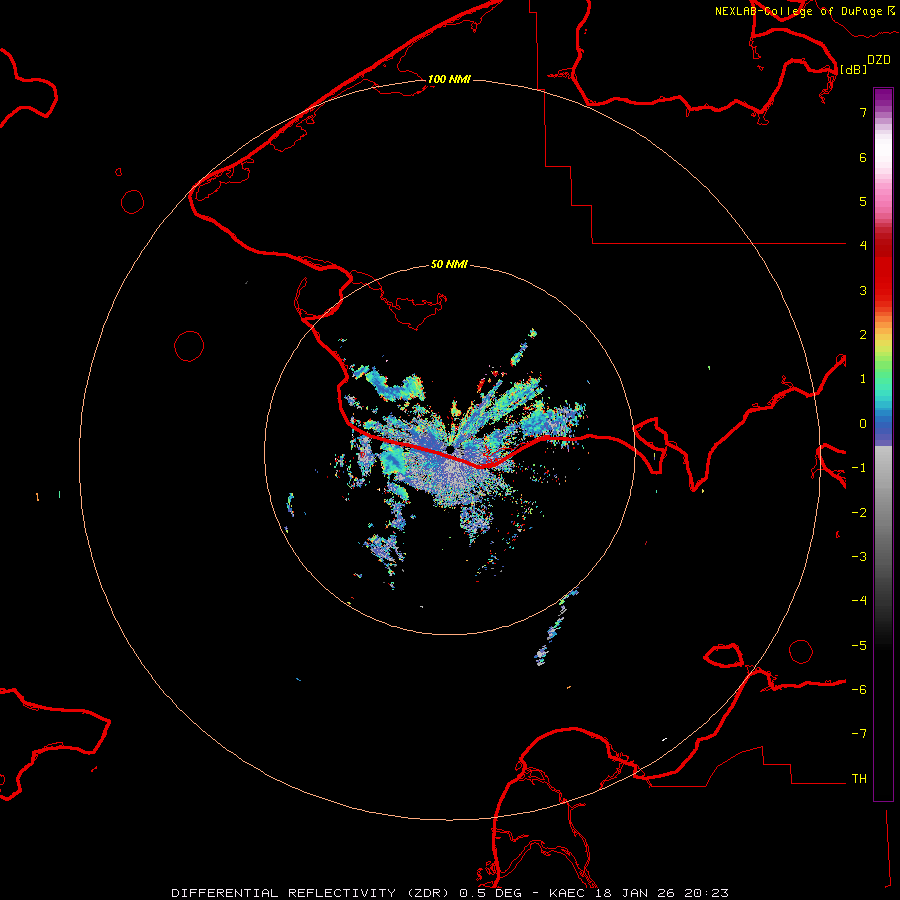Click the '3' value on the color scale

tap(863, 290)
